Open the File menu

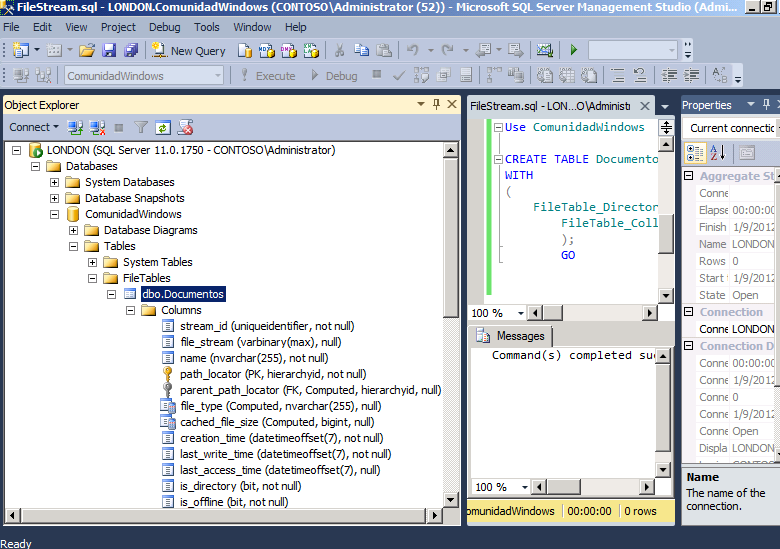[11, 27]
